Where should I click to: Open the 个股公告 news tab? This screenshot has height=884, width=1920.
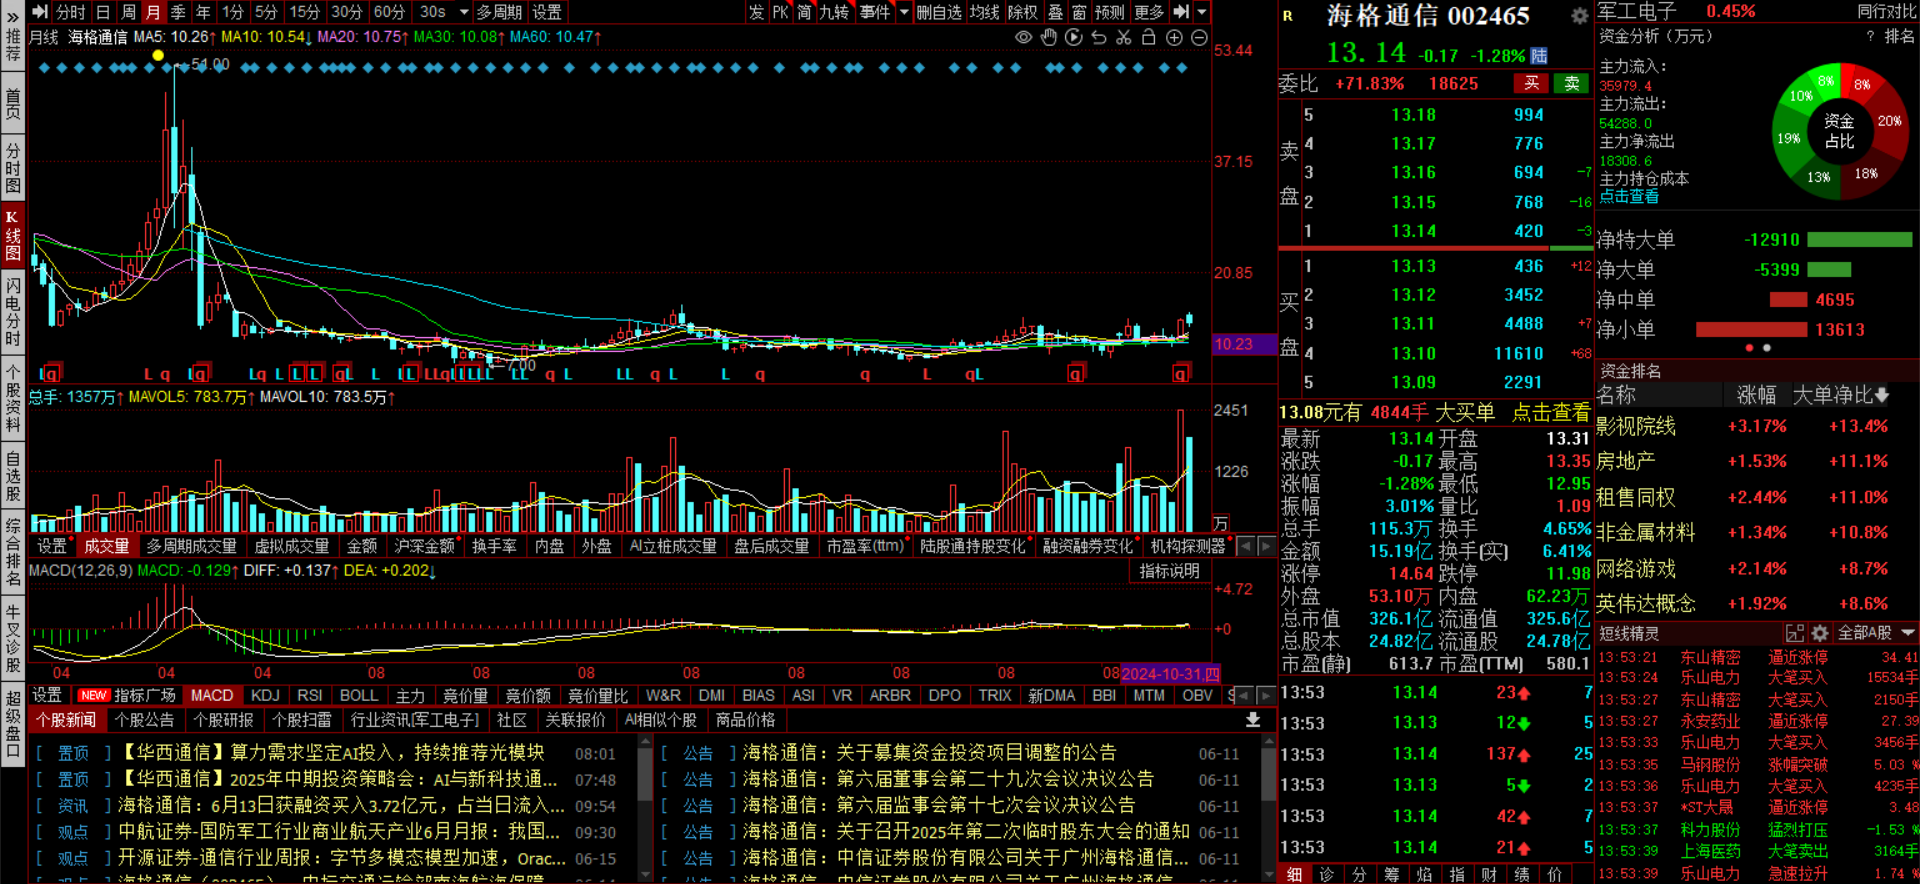[145, 720]
